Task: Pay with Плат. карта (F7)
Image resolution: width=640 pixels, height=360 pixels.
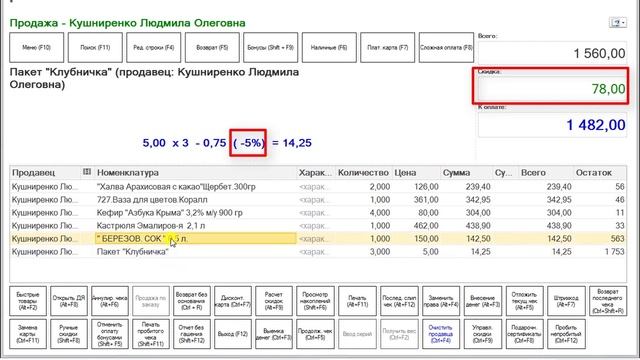Action: pos(387,47)
